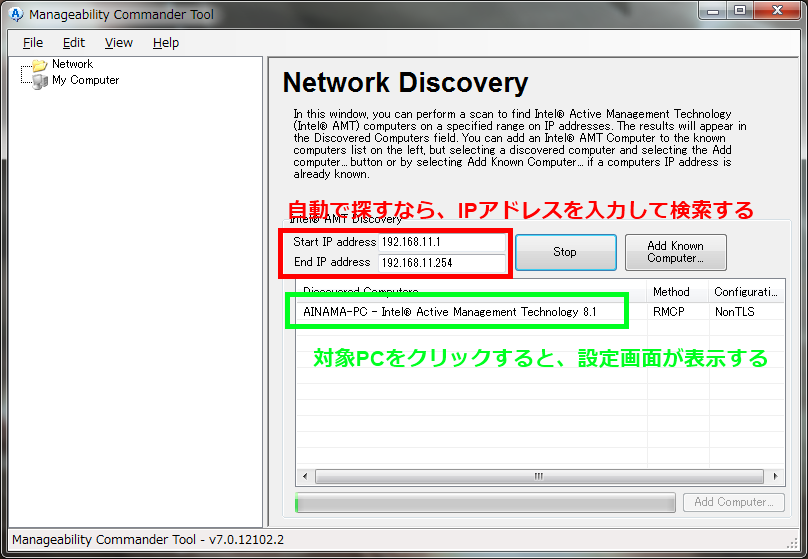Viewport: 808px width, 559px height.
Task: Click the horizontal scrollbar right arrow
Action: [775, 477]
